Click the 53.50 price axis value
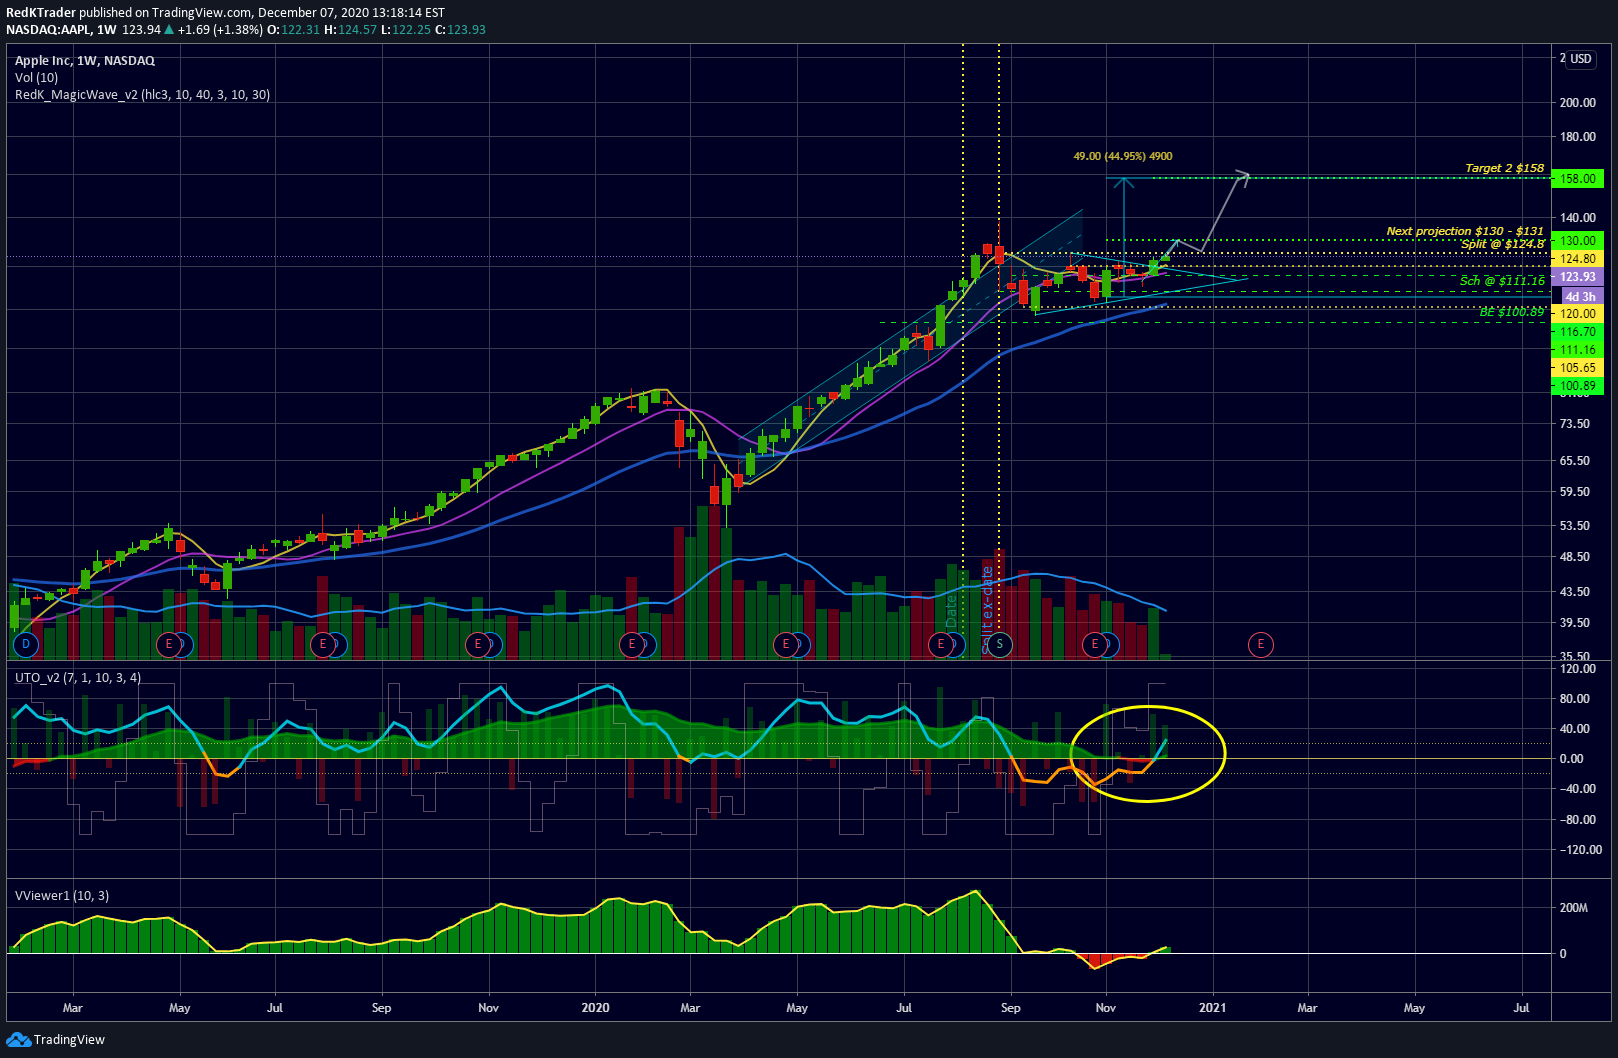1618x1058 pixels. pos(1575,526)
